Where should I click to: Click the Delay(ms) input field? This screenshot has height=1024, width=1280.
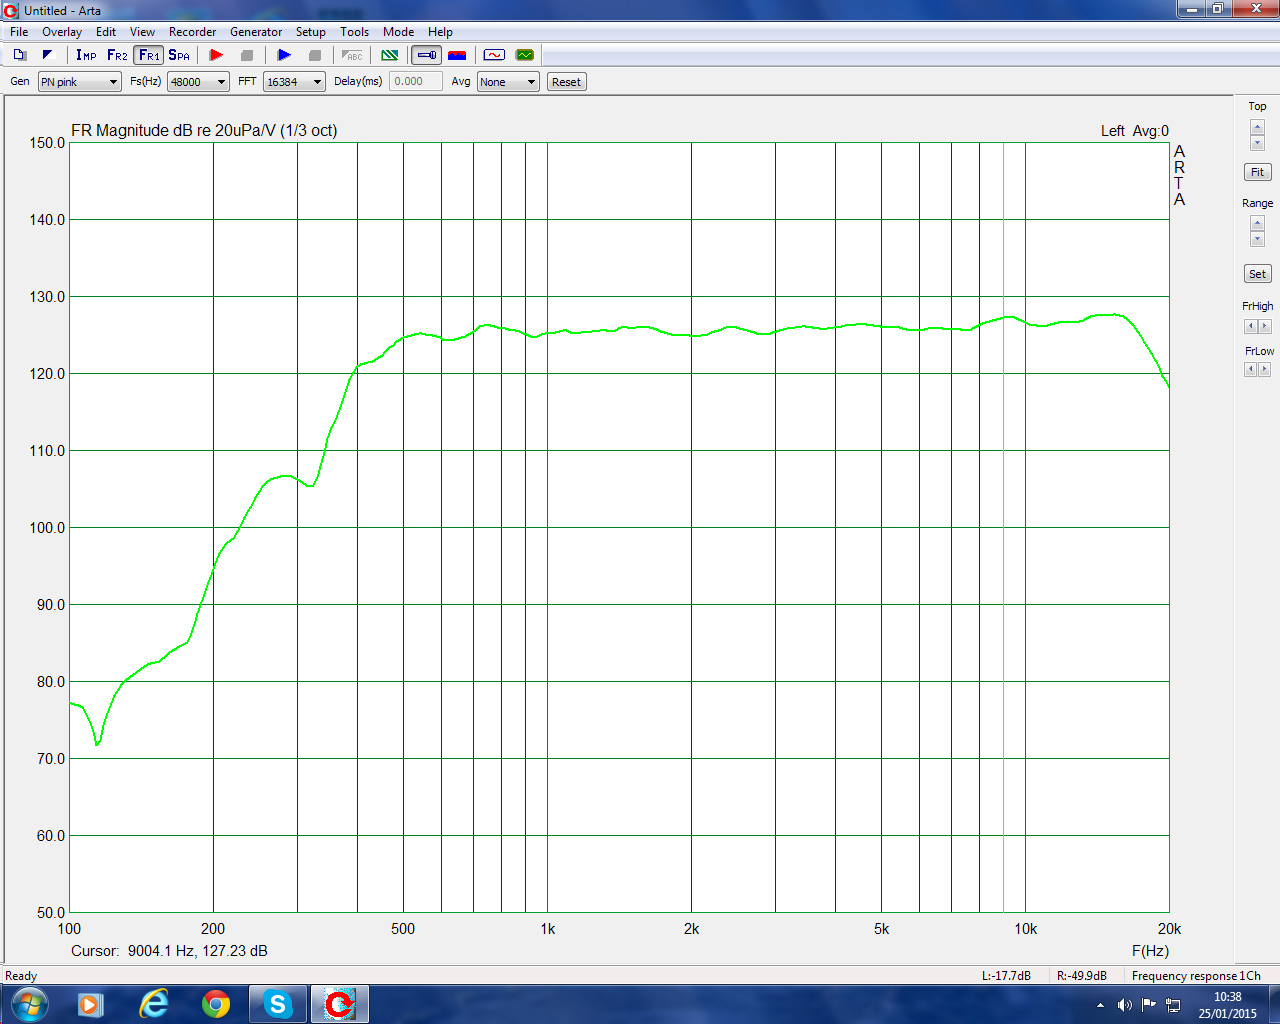tap(415, 82)
